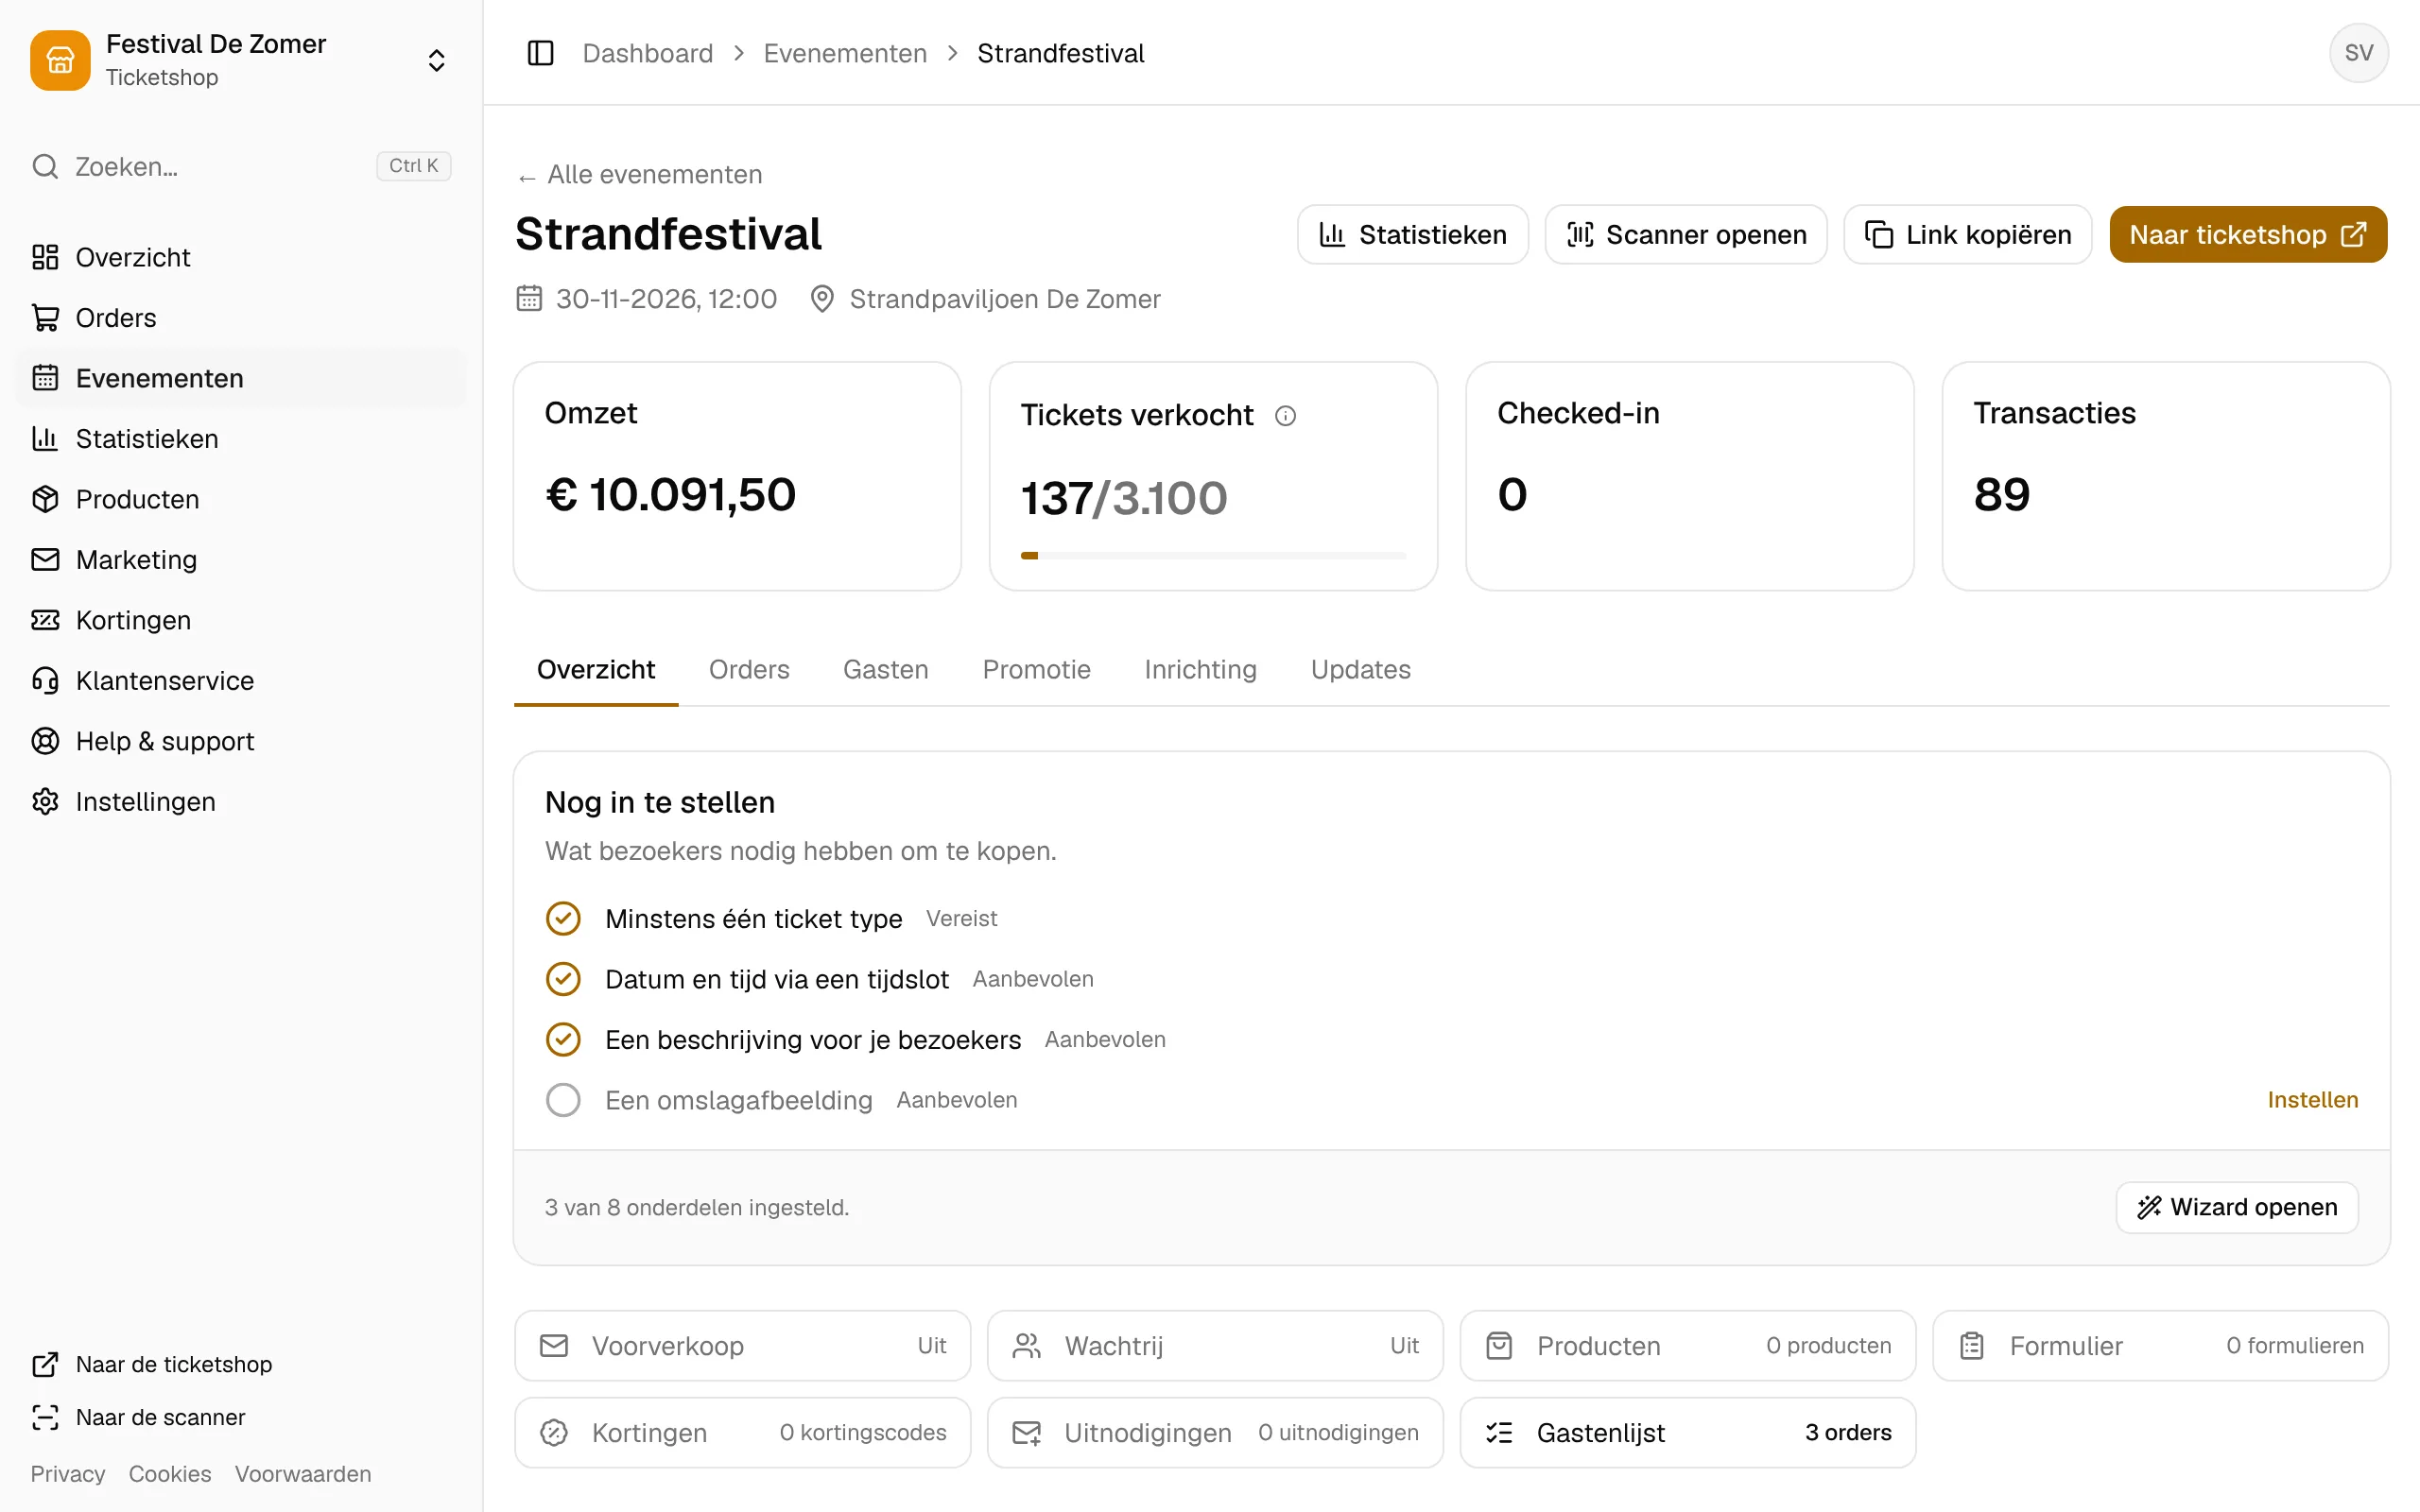Switch to the Gasten tab
The height and width of the screenshot is (1512, 2420).
(x=886, y=670)
